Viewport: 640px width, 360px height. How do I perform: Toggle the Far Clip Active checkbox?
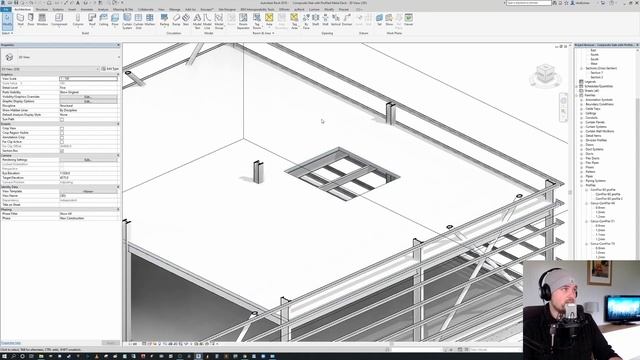tap(62, 142)
